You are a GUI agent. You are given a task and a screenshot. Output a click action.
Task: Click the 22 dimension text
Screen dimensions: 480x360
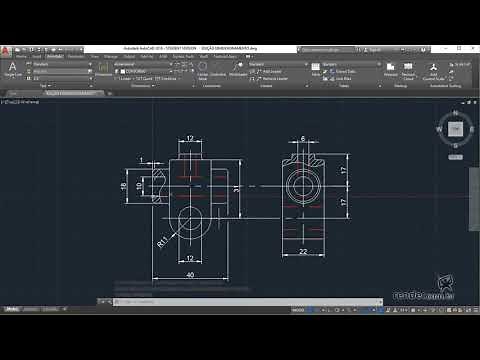click(303, 251)
